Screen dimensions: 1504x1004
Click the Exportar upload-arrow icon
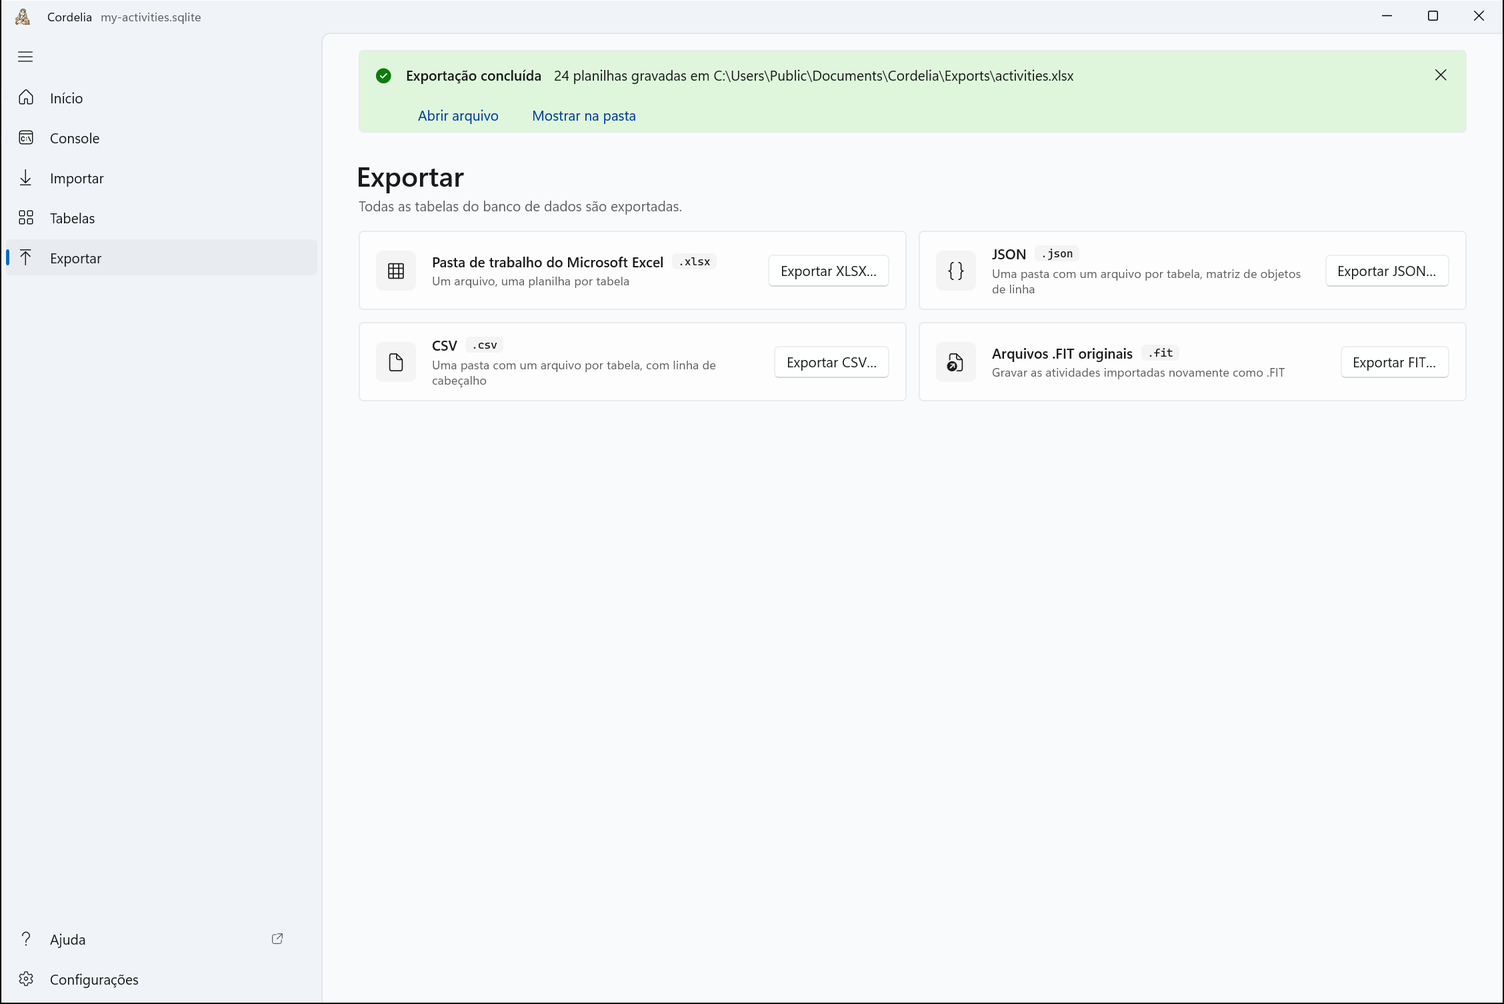pos(26,257)
